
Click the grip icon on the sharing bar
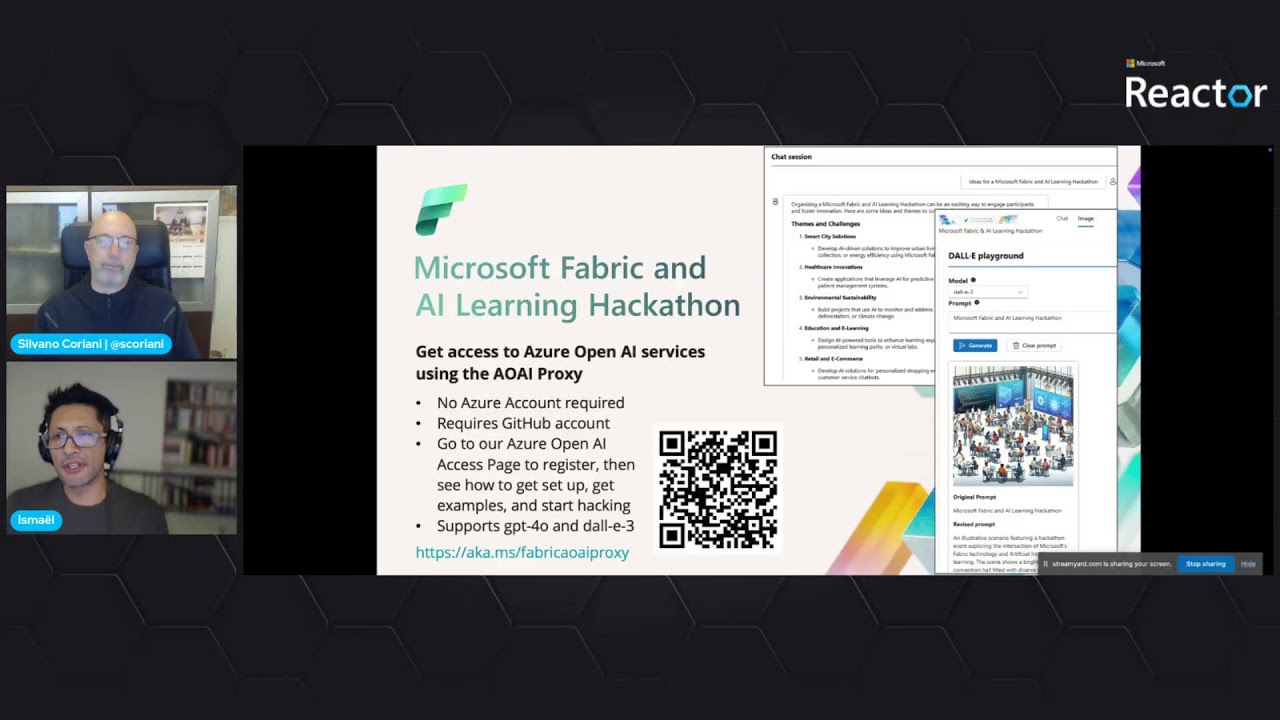(x=1045, y=564)
